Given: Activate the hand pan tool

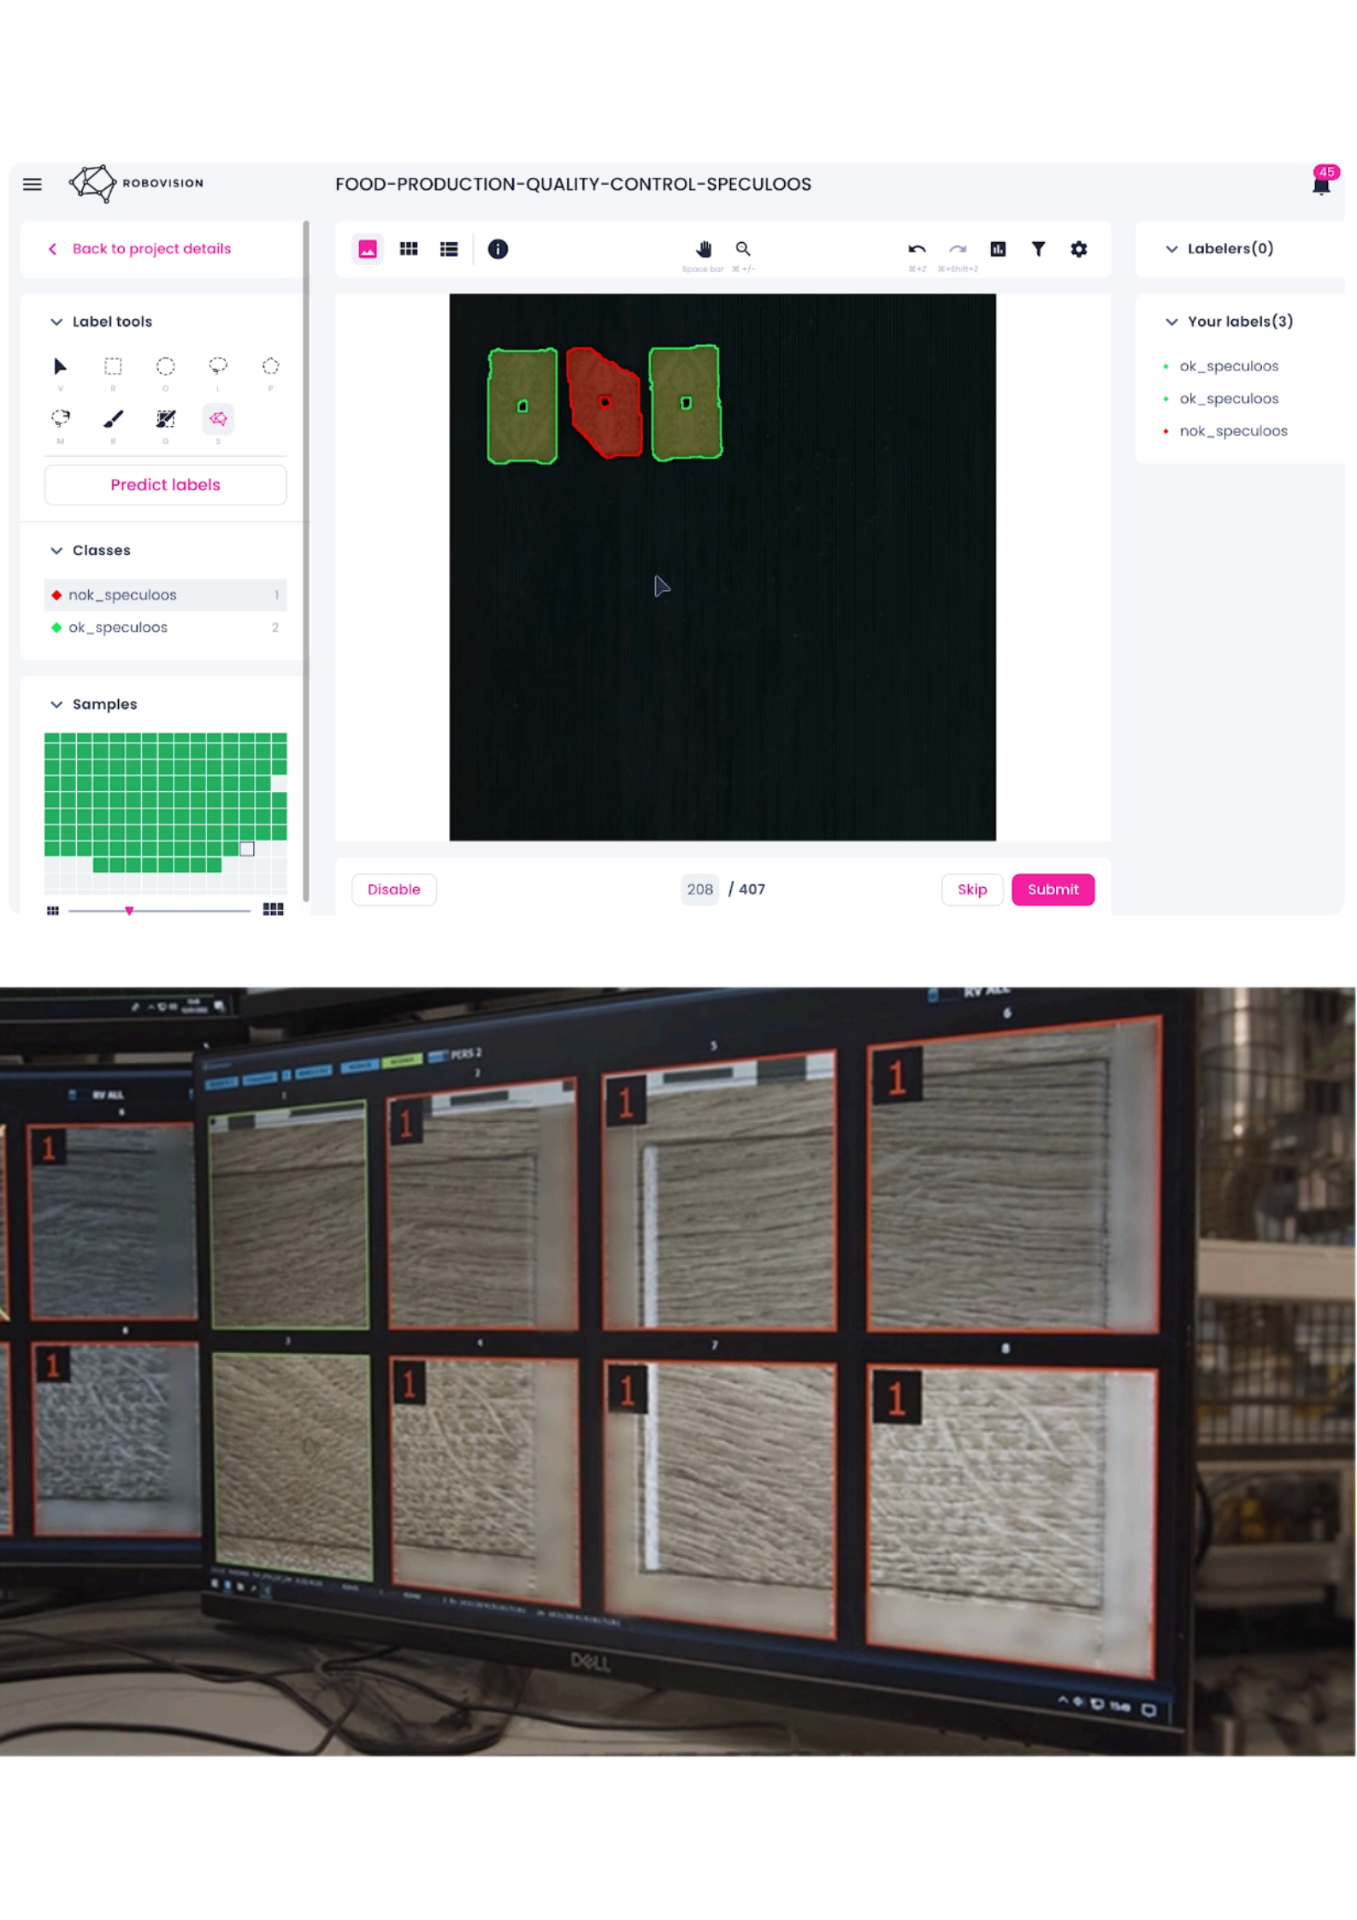Looking at the screenshot, I should pos(704,249).
